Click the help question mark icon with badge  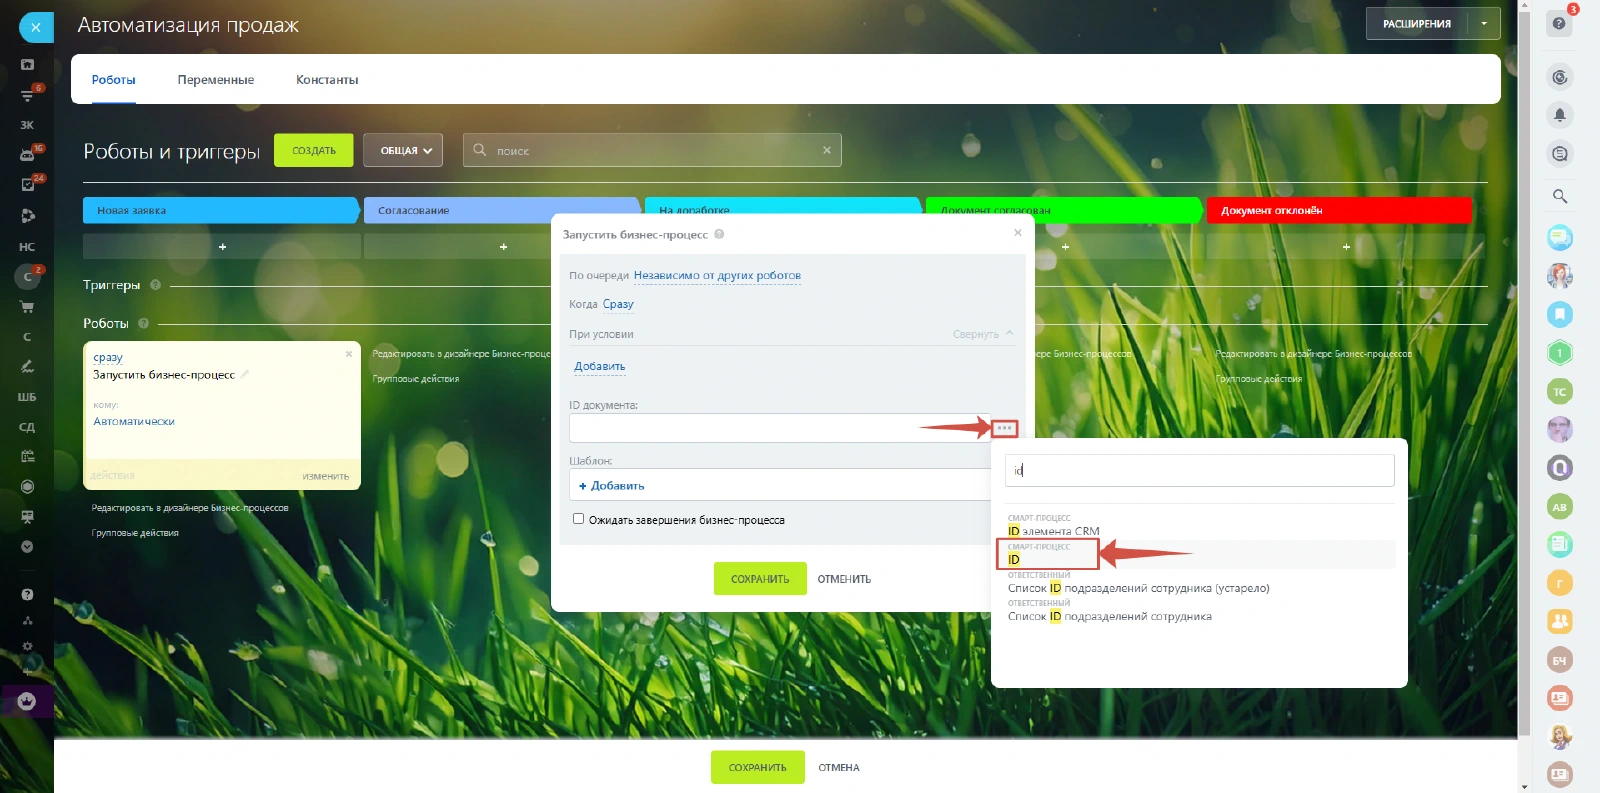click(1559, 23)
